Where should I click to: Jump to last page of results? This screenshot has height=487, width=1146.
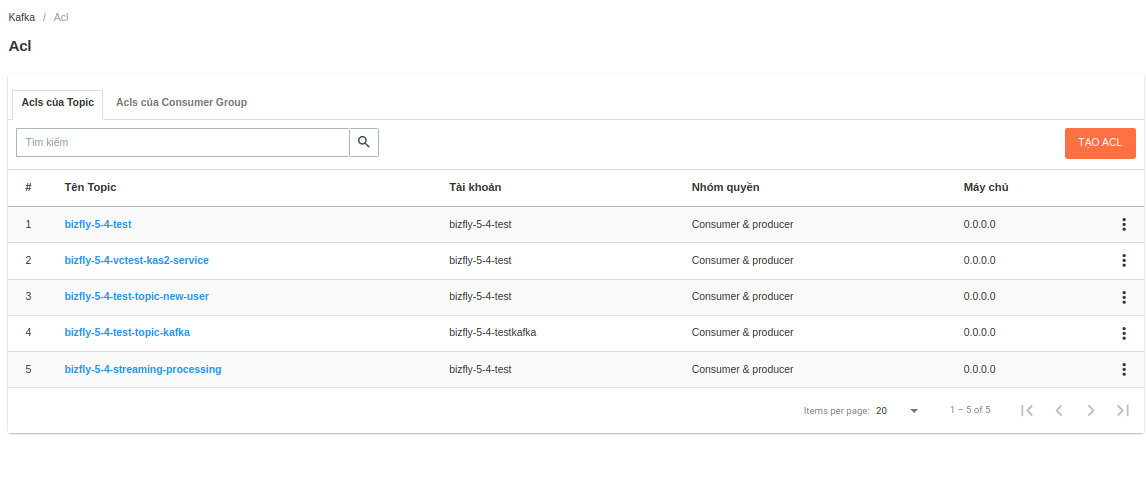[1123, 410]
